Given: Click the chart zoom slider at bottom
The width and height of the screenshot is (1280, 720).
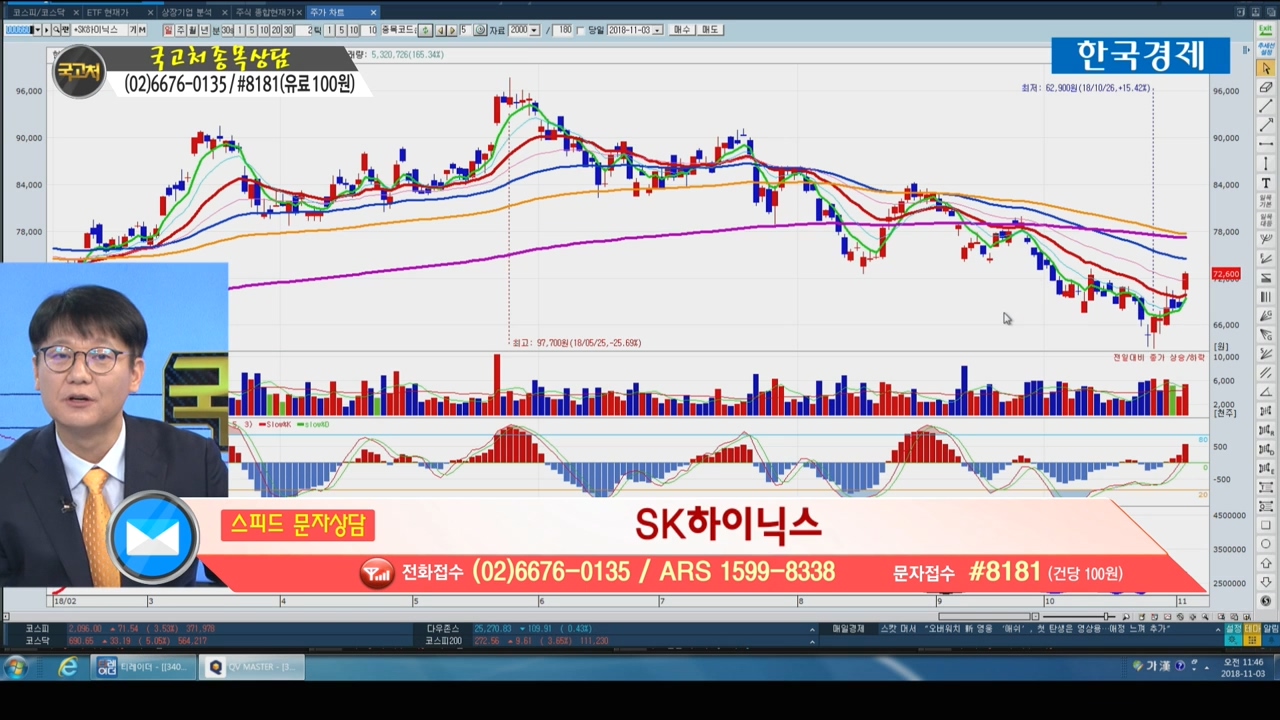Looking at the screenshot, I should [x=1107, y=616].
